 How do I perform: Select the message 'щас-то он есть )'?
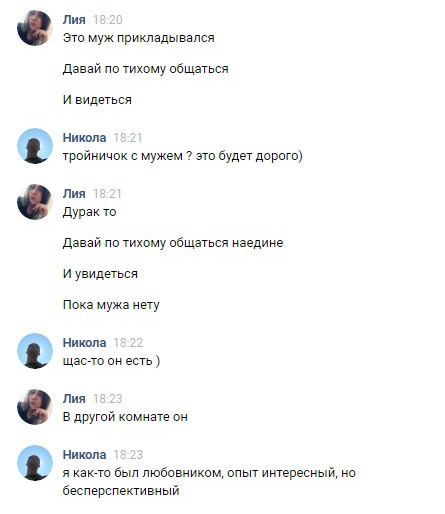(111, 361)
